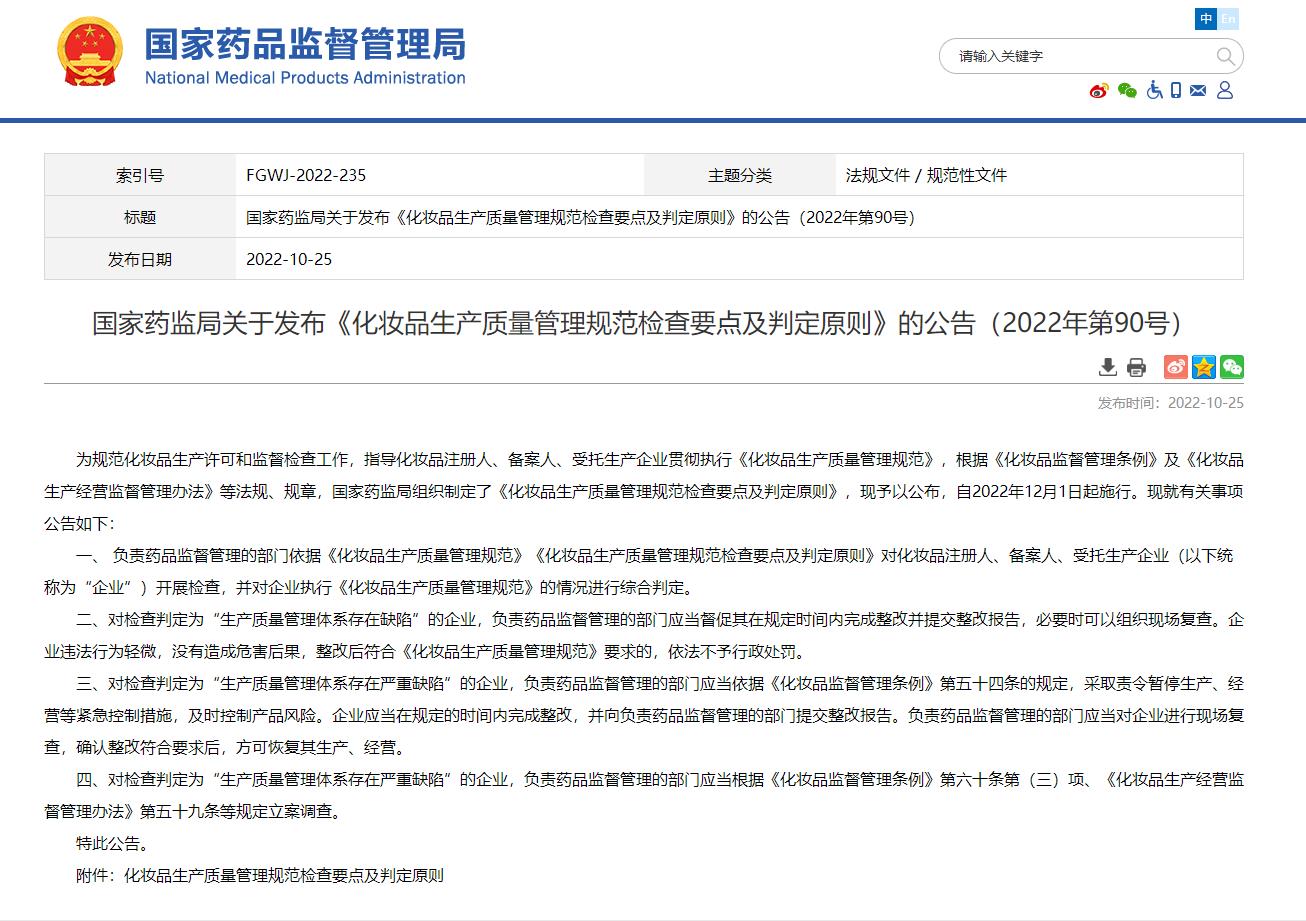Focus the keyword search field

click(x=1080, y=56)
